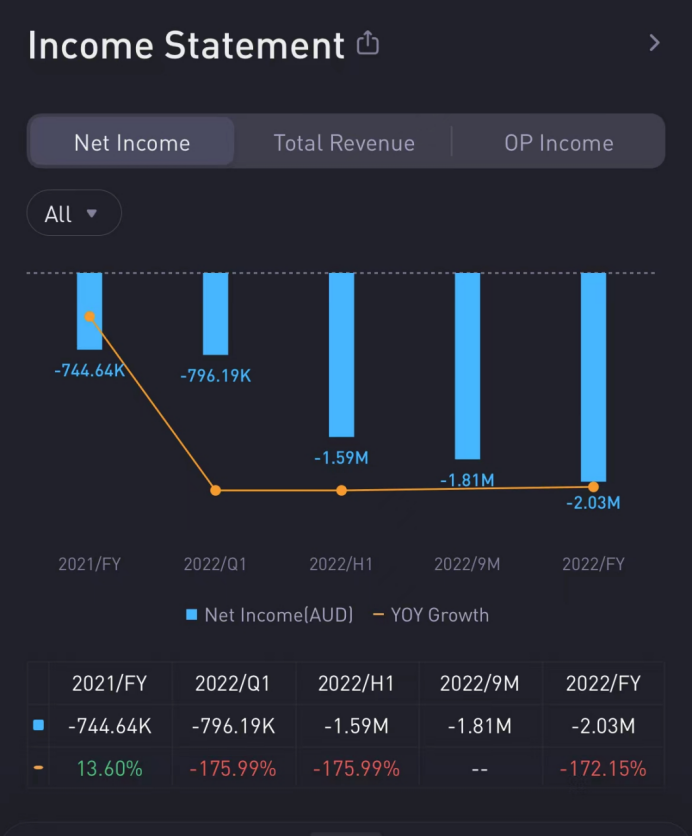Click the -1.59M bar label in chart
Viewport: 692px width, 837px height.
pyautogui.click(x=341, y=457)
